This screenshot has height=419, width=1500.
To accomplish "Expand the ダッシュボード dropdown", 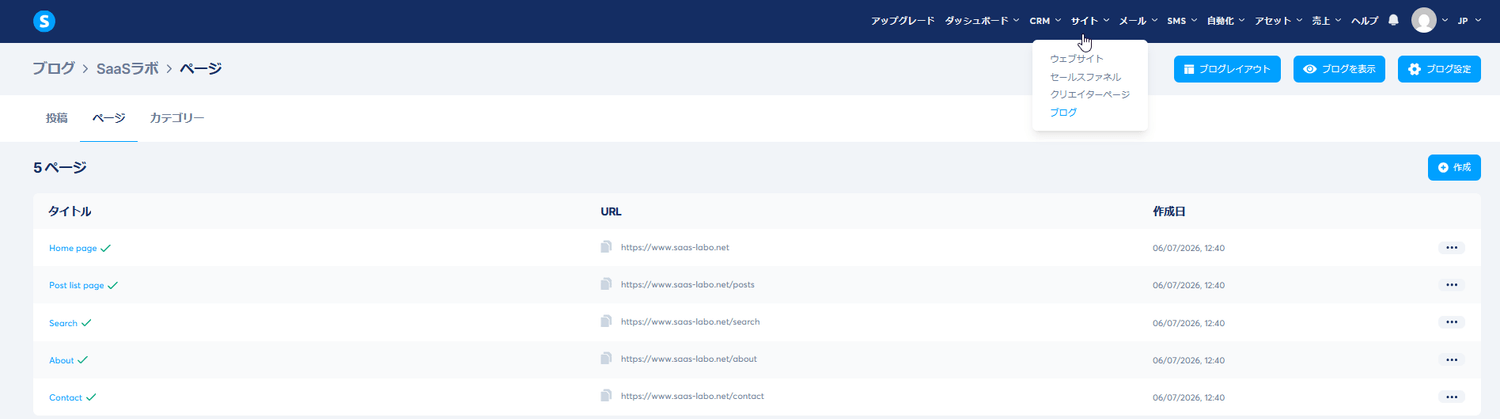I will (x=982, y=20).
